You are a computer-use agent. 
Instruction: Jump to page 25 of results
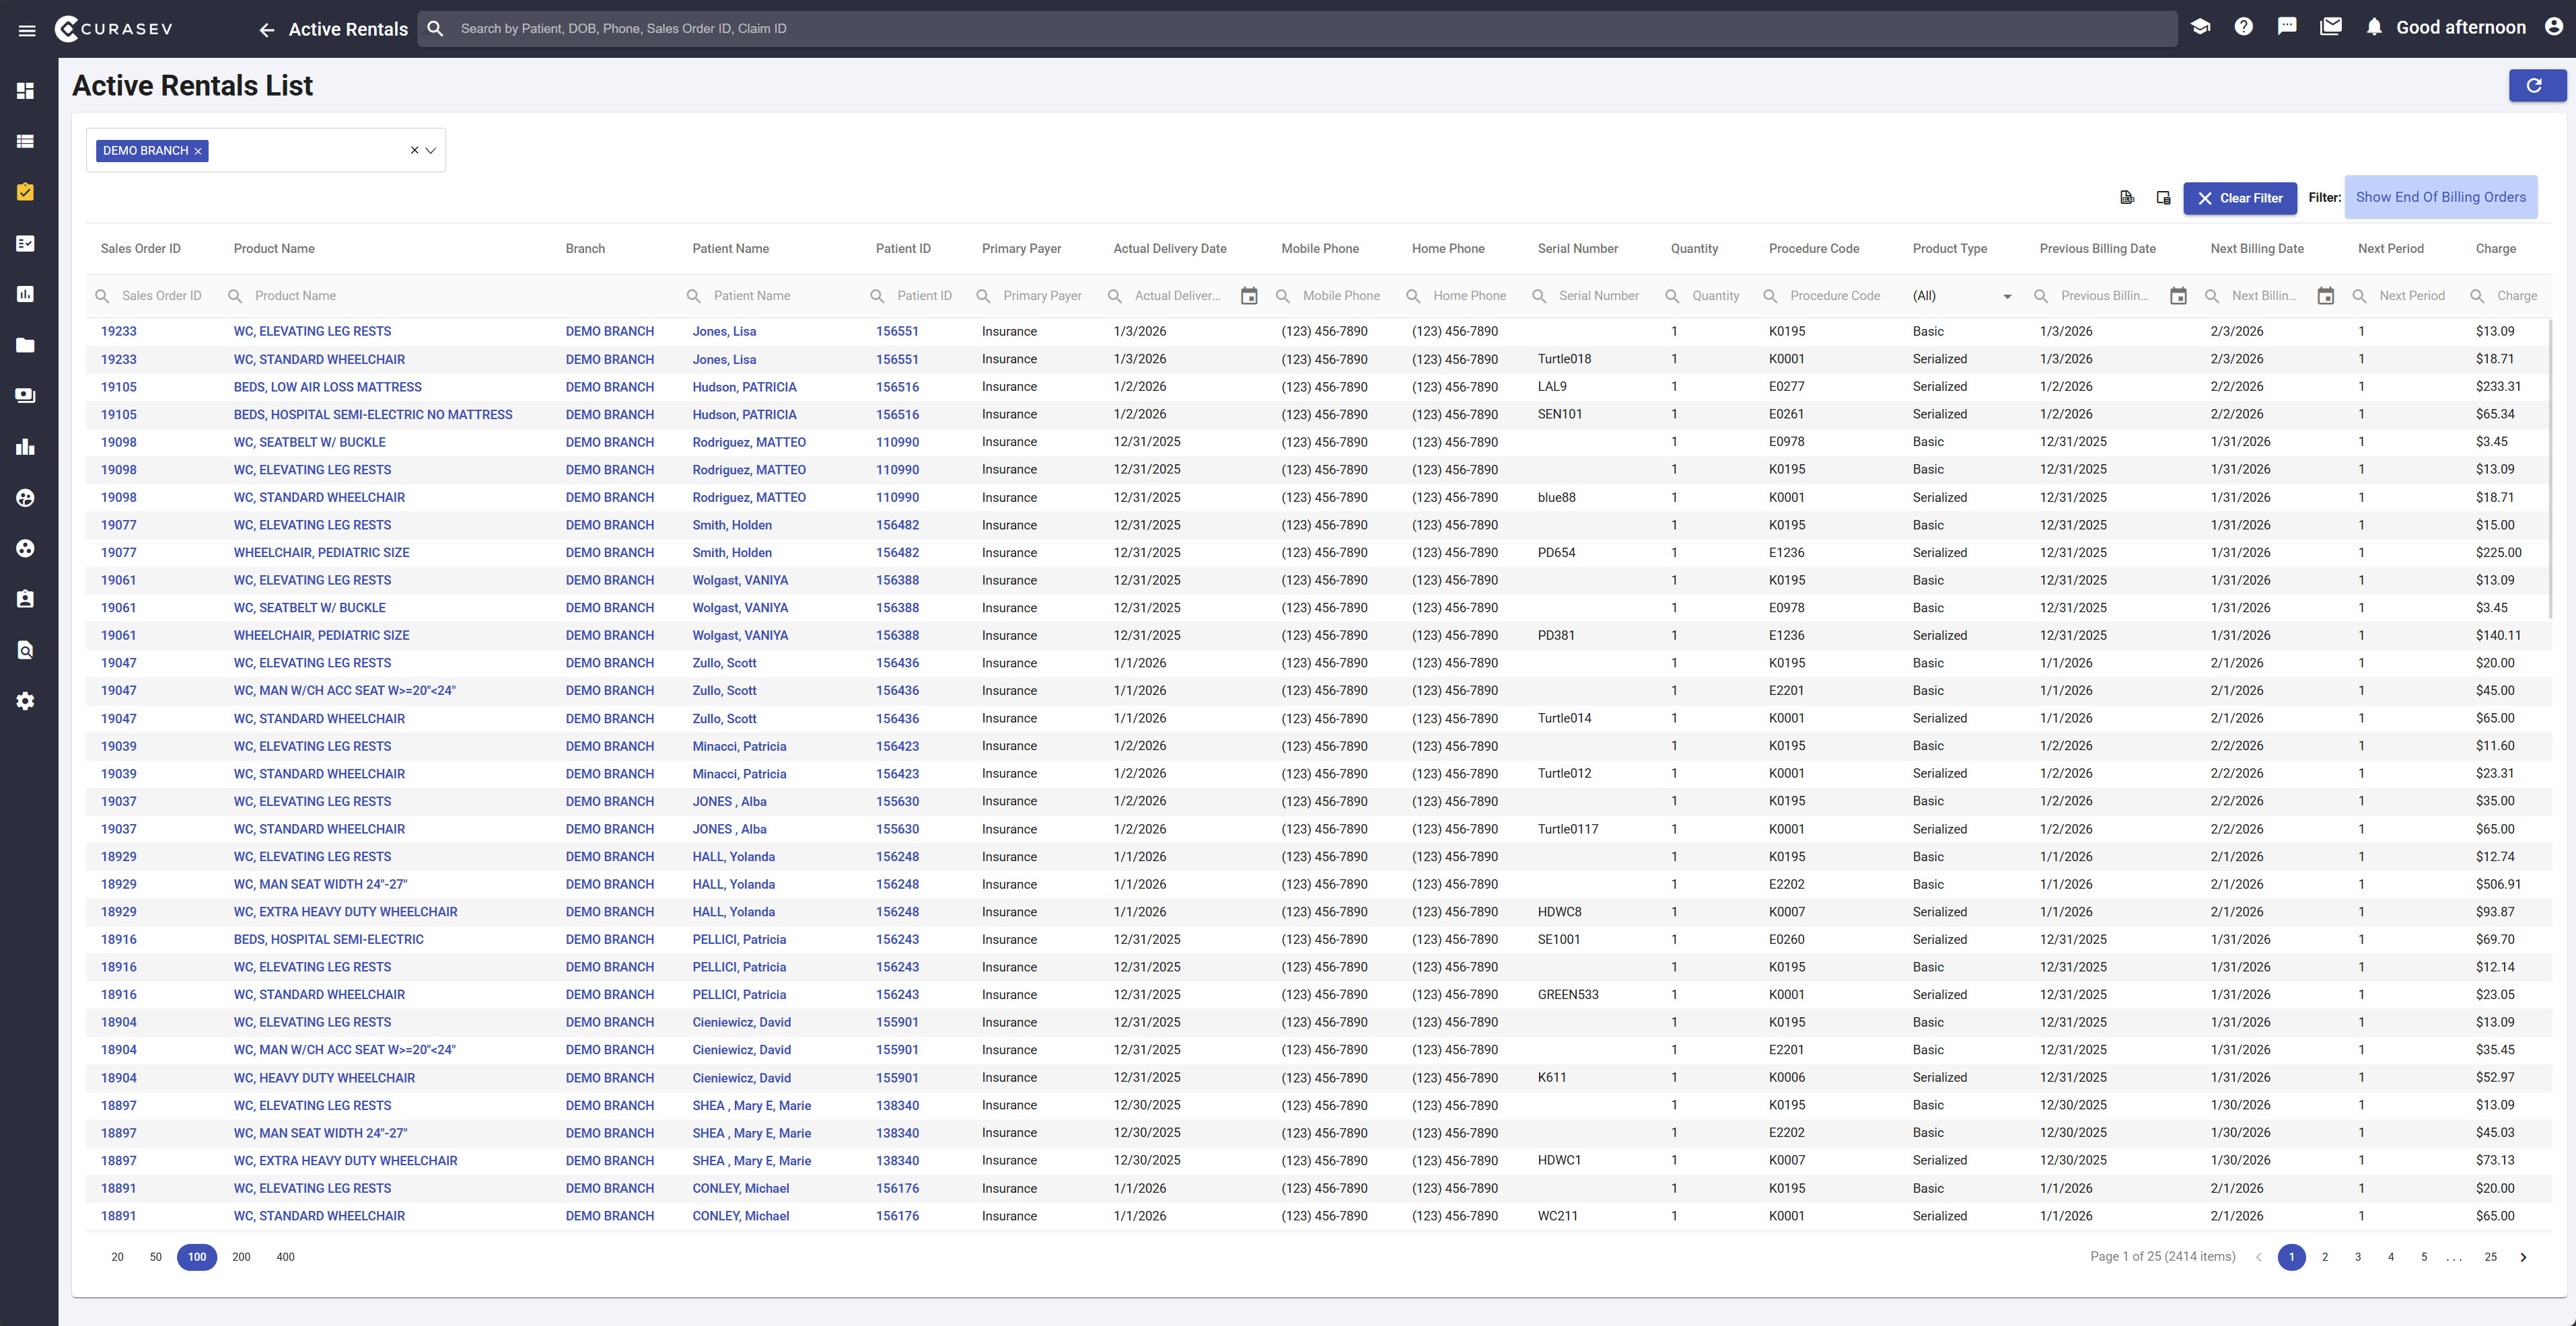[2491, 1257]
